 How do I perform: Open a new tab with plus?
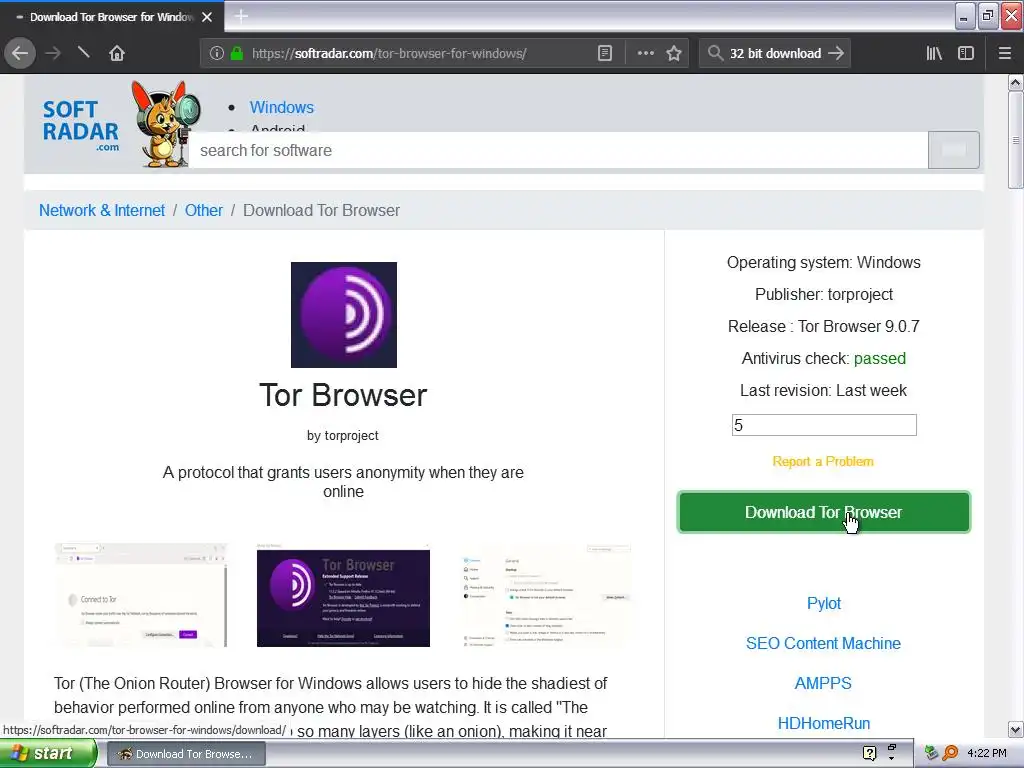[241, 16]
